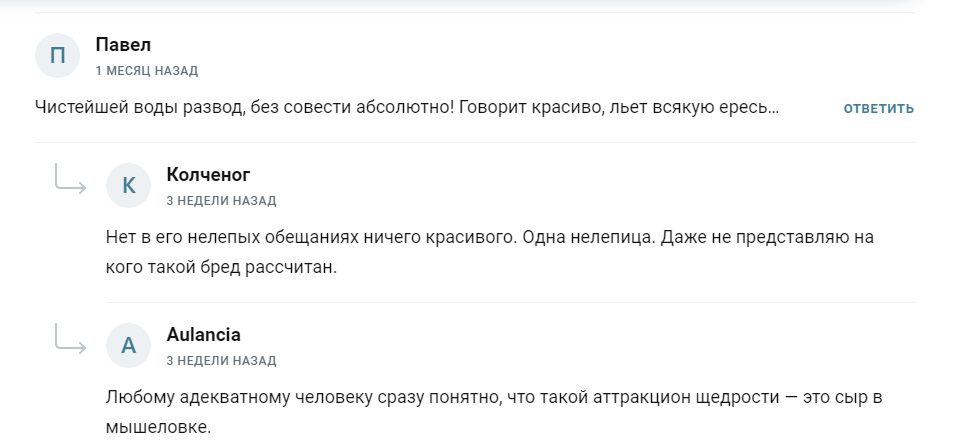Open the username Колченог
Image resolution: width=955 pixels, height=447 pixels.
pos(208,175)
